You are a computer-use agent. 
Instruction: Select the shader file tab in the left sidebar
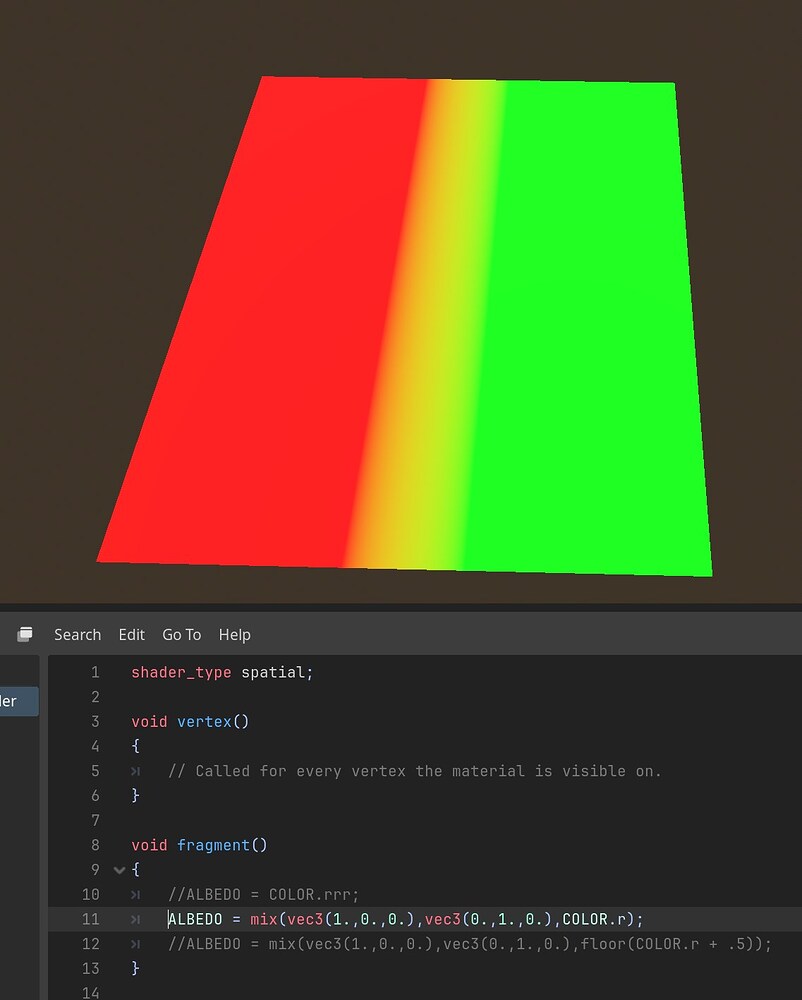click(x=18, y=701)
